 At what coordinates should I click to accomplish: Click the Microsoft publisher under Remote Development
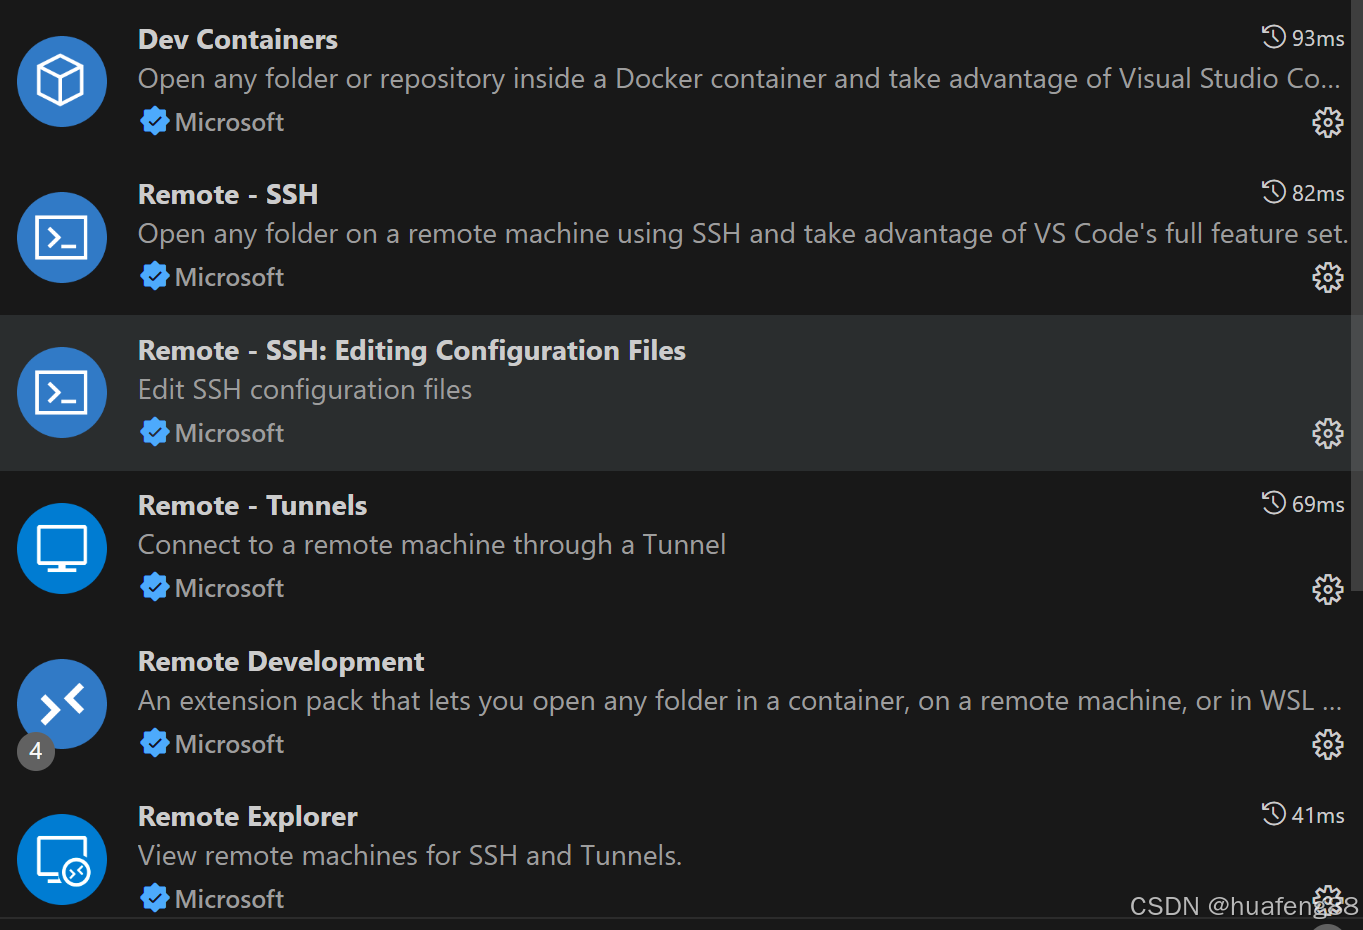(x=229, y=744)
